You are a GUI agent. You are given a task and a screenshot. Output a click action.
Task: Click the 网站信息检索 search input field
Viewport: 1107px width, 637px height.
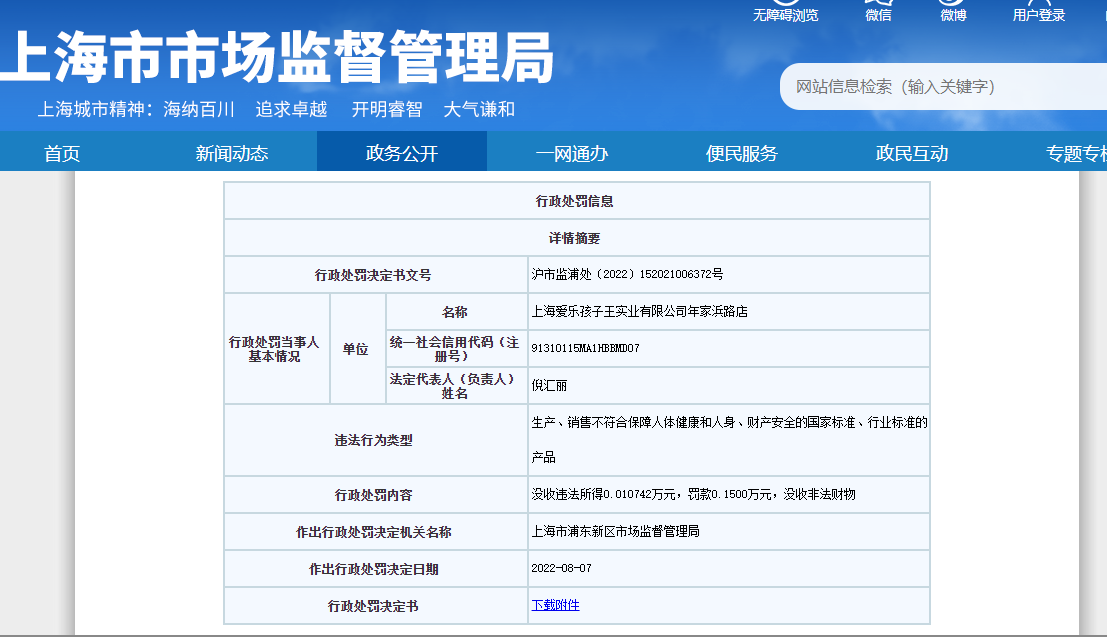point(940,87)
